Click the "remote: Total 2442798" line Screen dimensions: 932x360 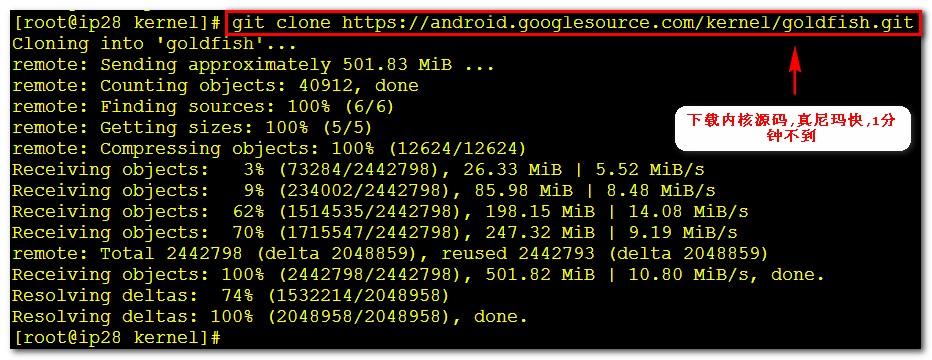tap(391, 254)
